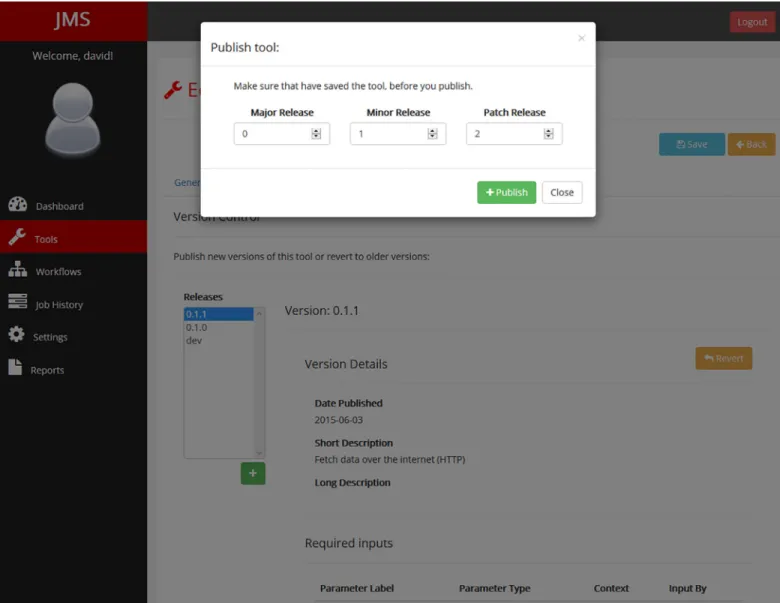Open the Job History server icon
780x603 pixels.
(17, 302)
